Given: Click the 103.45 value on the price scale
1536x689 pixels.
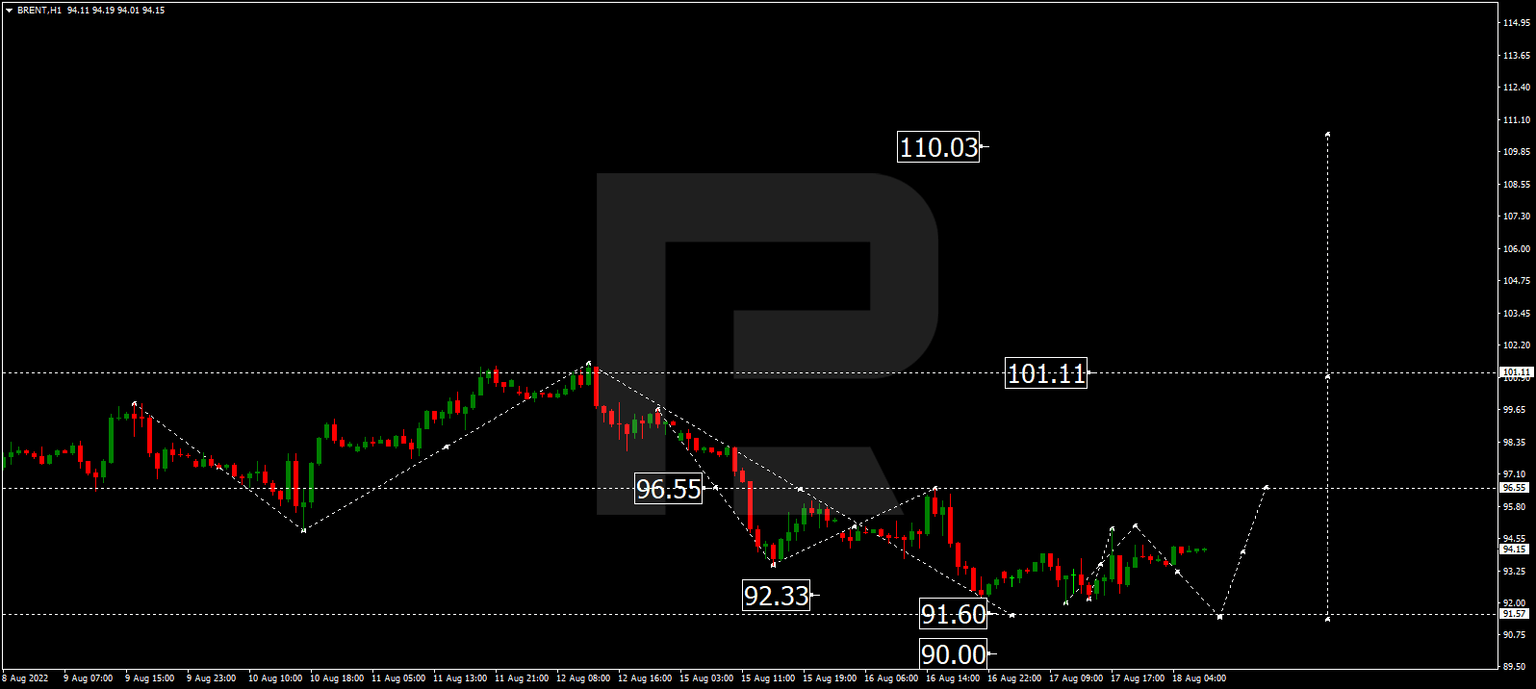Looking at the screenshot, I should click(x=1517, y=314).
